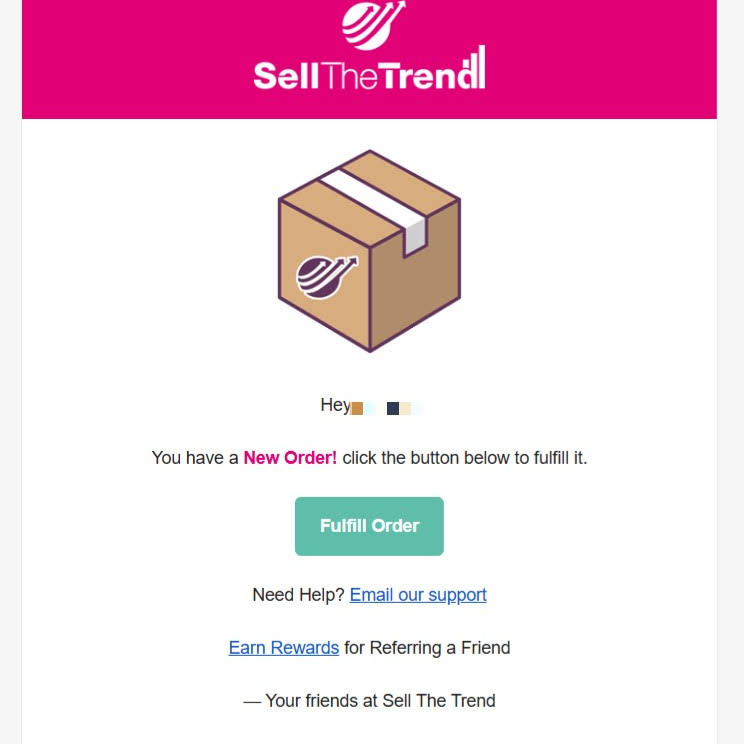
Task: Click the globe arrow logo in header
Action: pyautogui.click(x=374, y=25)
